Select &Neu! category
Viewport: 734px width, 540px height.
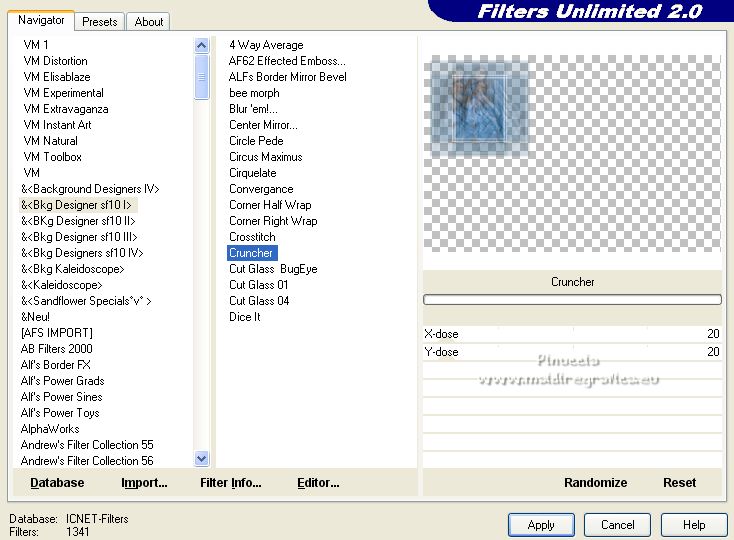point(35,317)
